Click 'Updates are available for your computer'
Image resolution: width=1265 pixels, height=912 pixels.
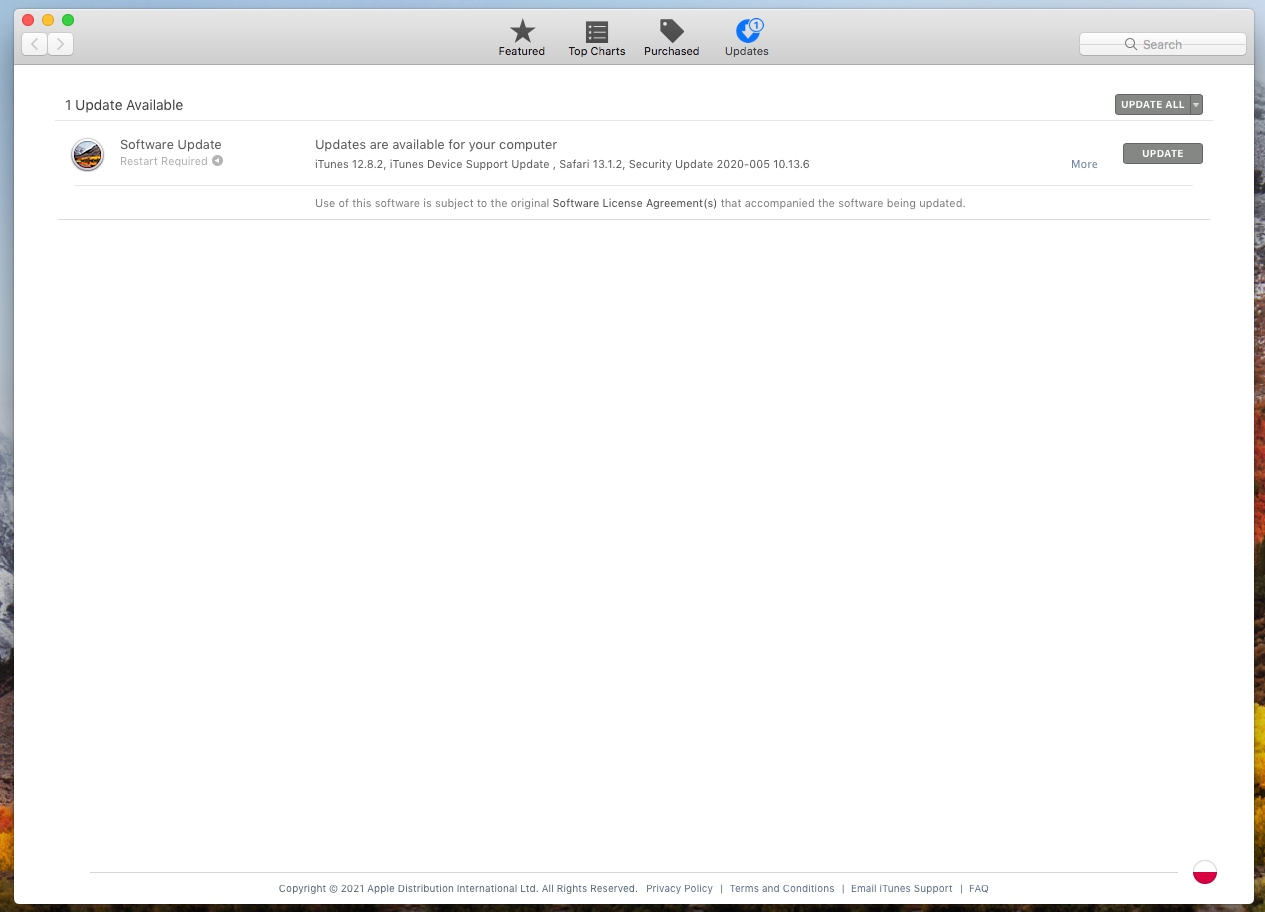point(436,144)
